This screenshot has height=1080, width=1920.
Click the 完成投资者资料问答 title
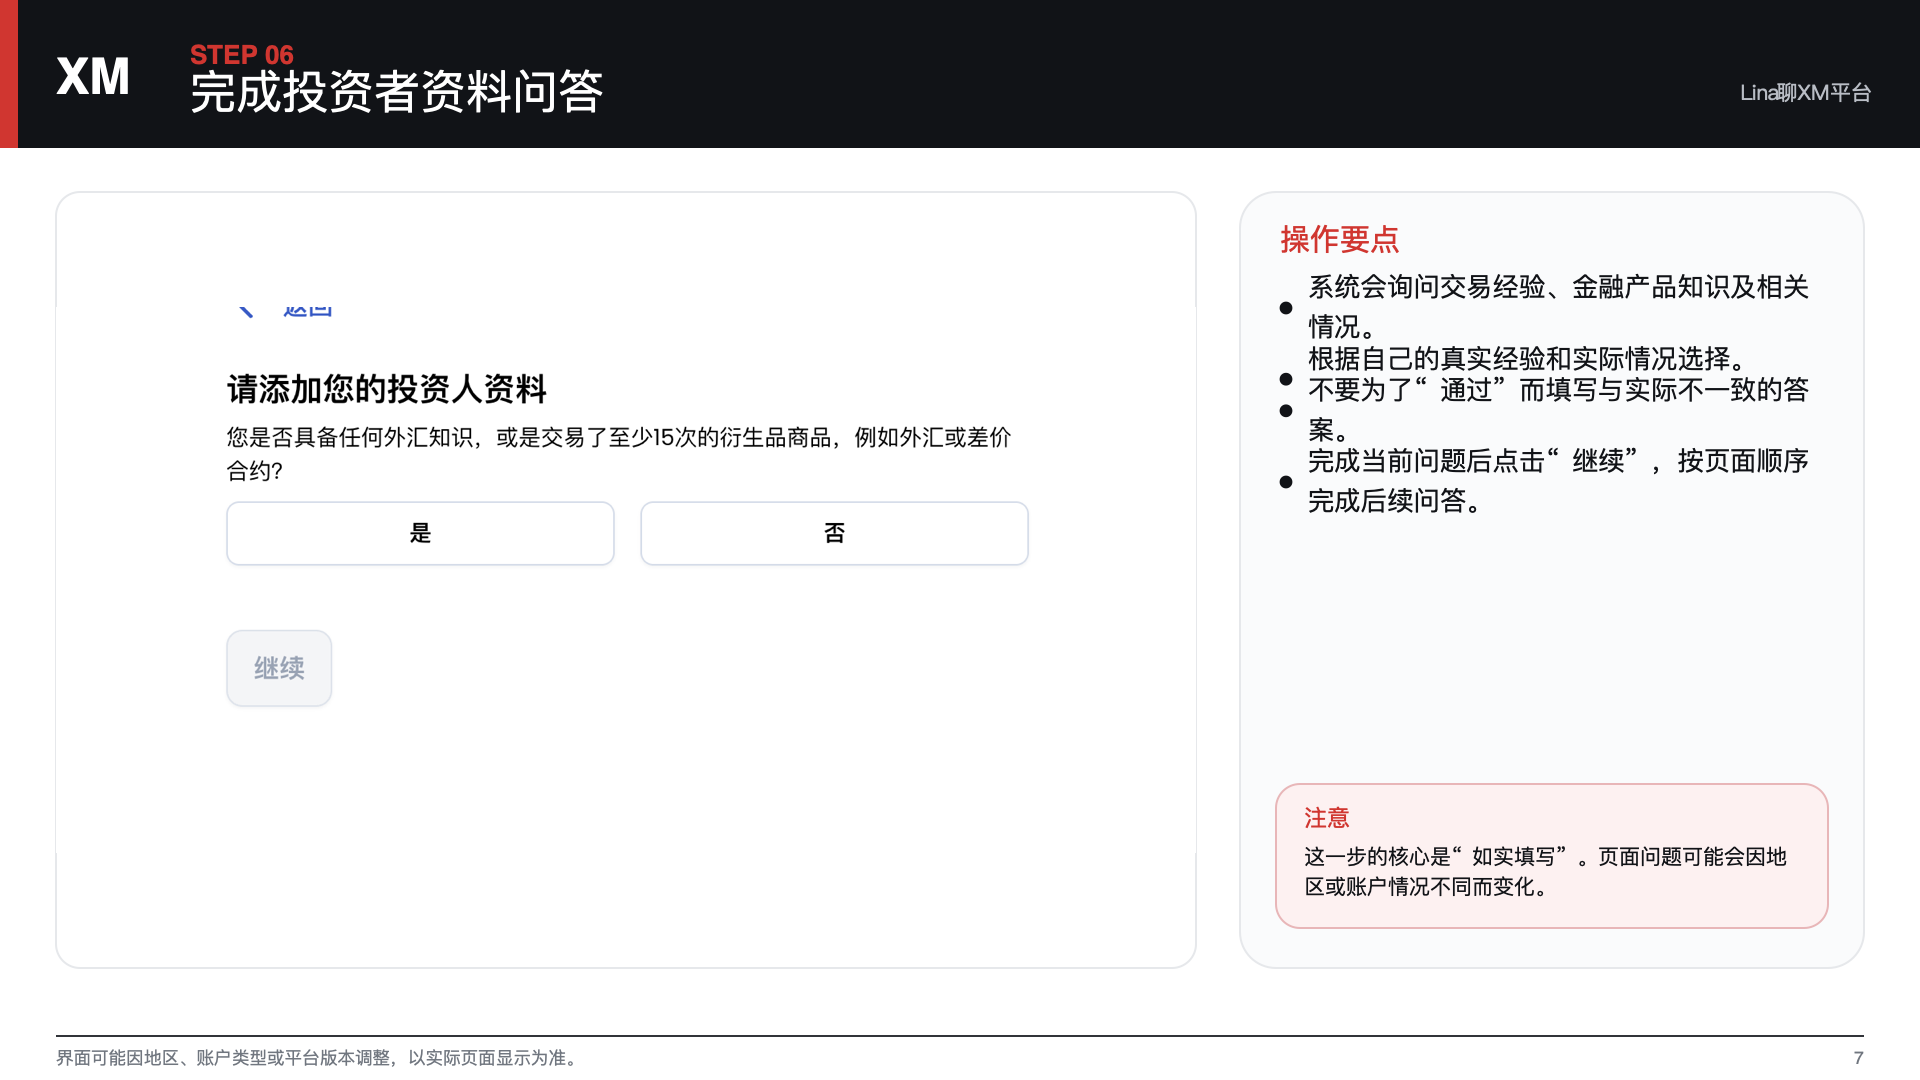(x=397, y=92)
